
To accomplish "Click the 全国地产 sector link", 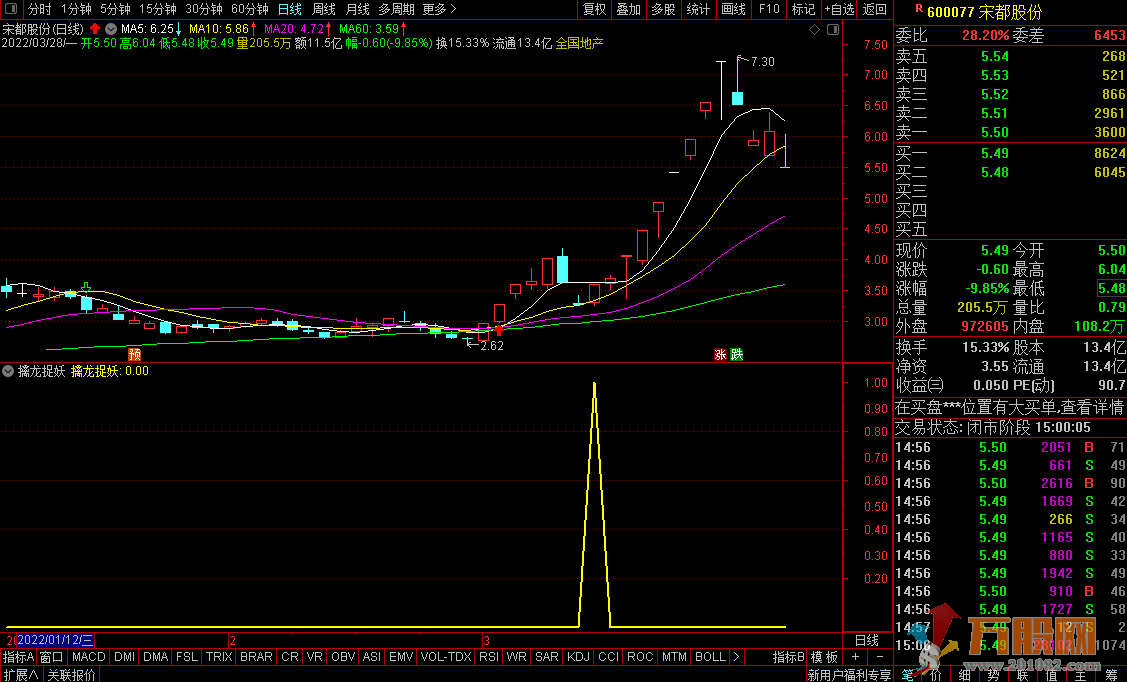I will (579, 43).
